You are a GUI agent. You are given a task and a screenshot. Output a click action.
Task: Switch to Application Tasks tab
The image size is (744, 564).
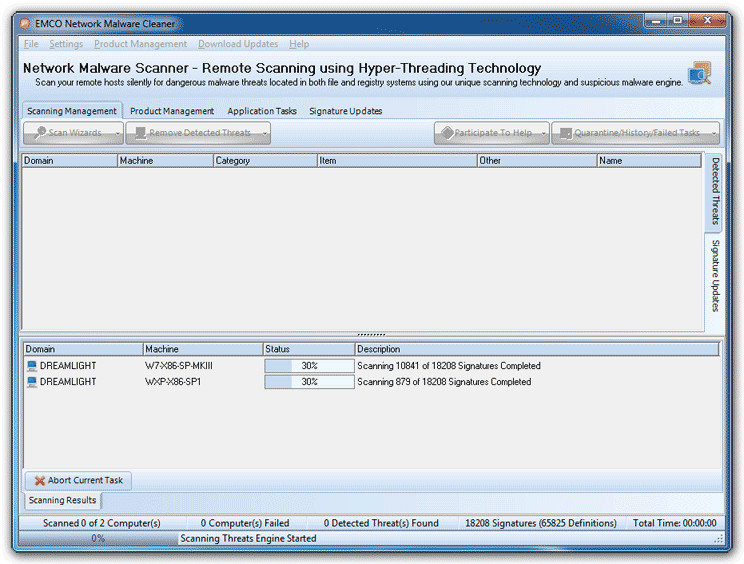[x=262, y=111]
